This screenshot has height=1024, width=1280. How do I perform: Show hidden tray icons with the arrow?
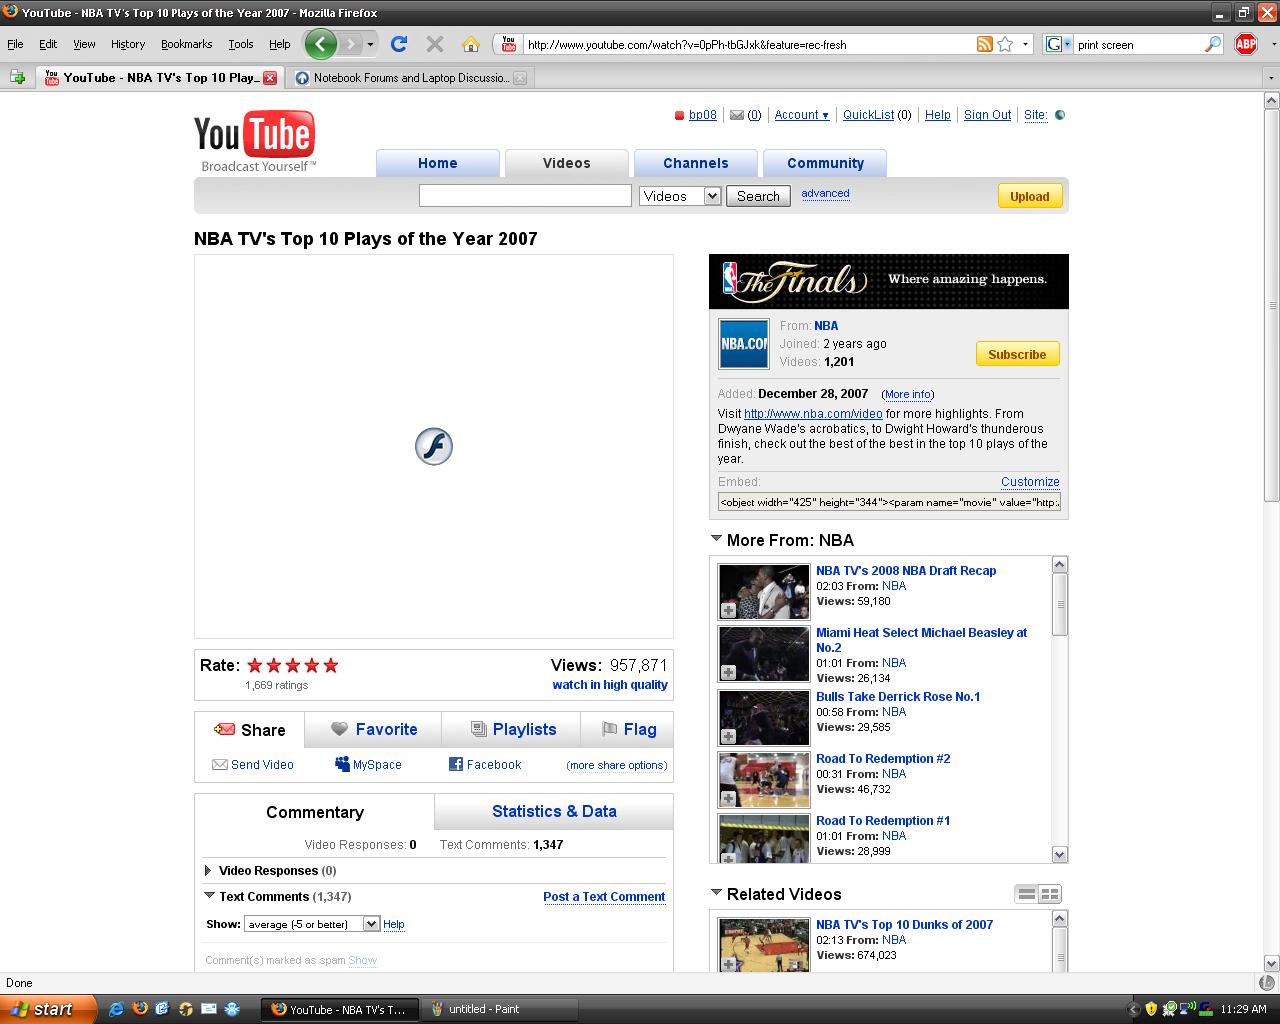(1133, 1009)
